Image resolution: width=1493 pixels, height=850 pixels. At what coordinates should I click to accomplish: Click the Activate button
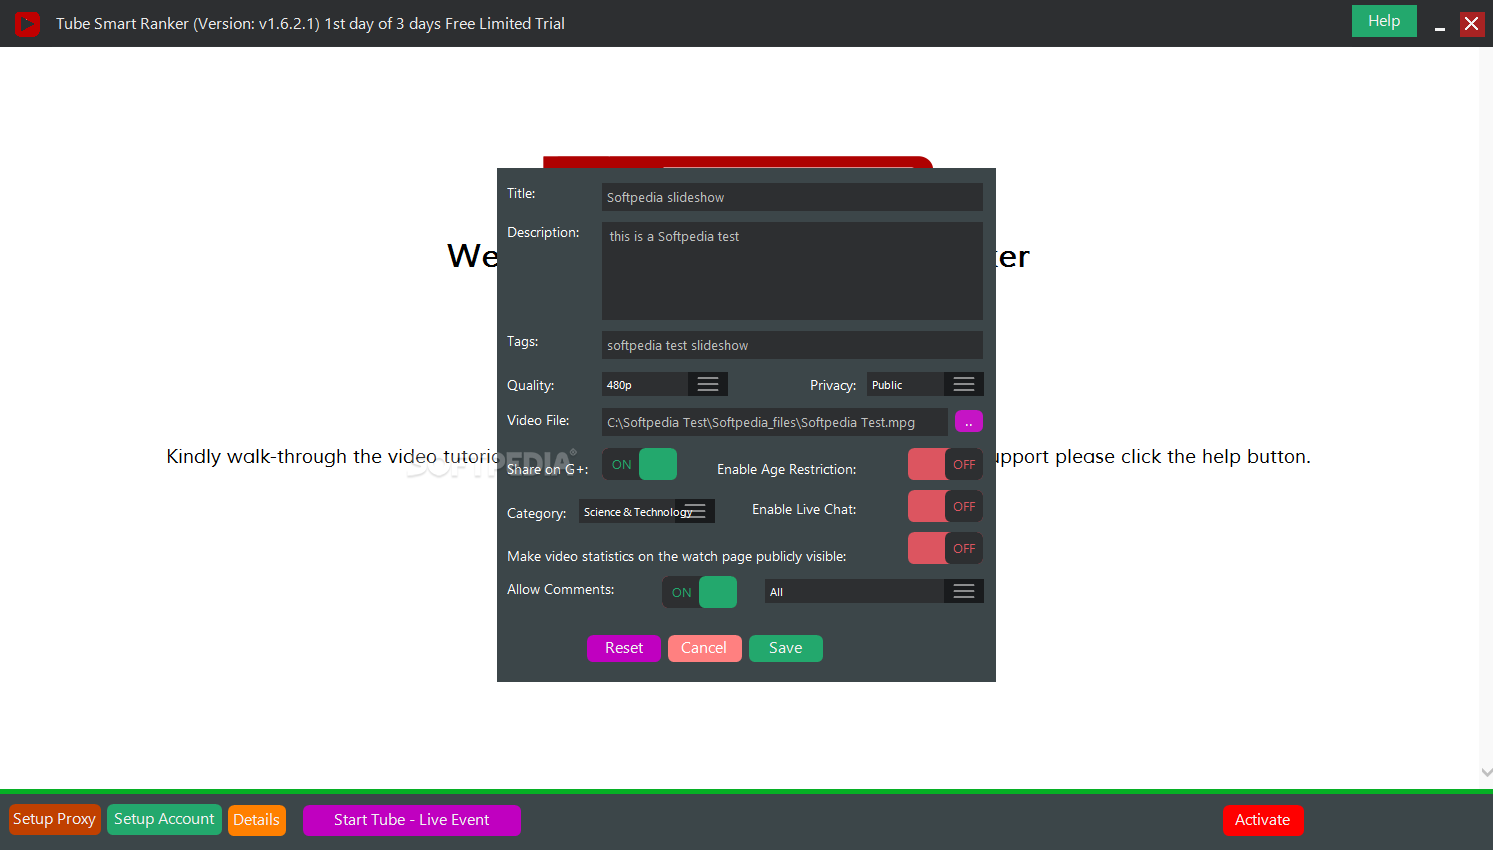tap(1263, 820)
